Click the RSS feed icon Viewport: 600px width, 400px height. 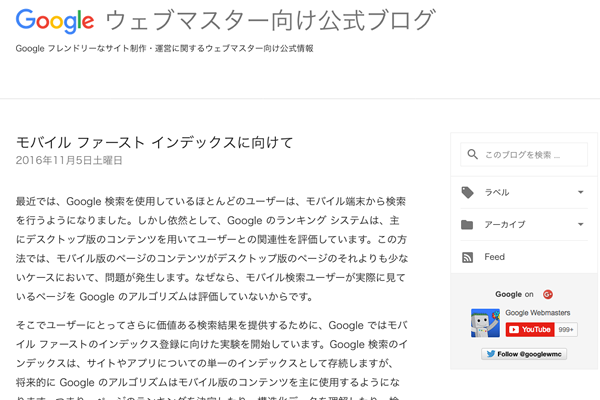[467, 257]
